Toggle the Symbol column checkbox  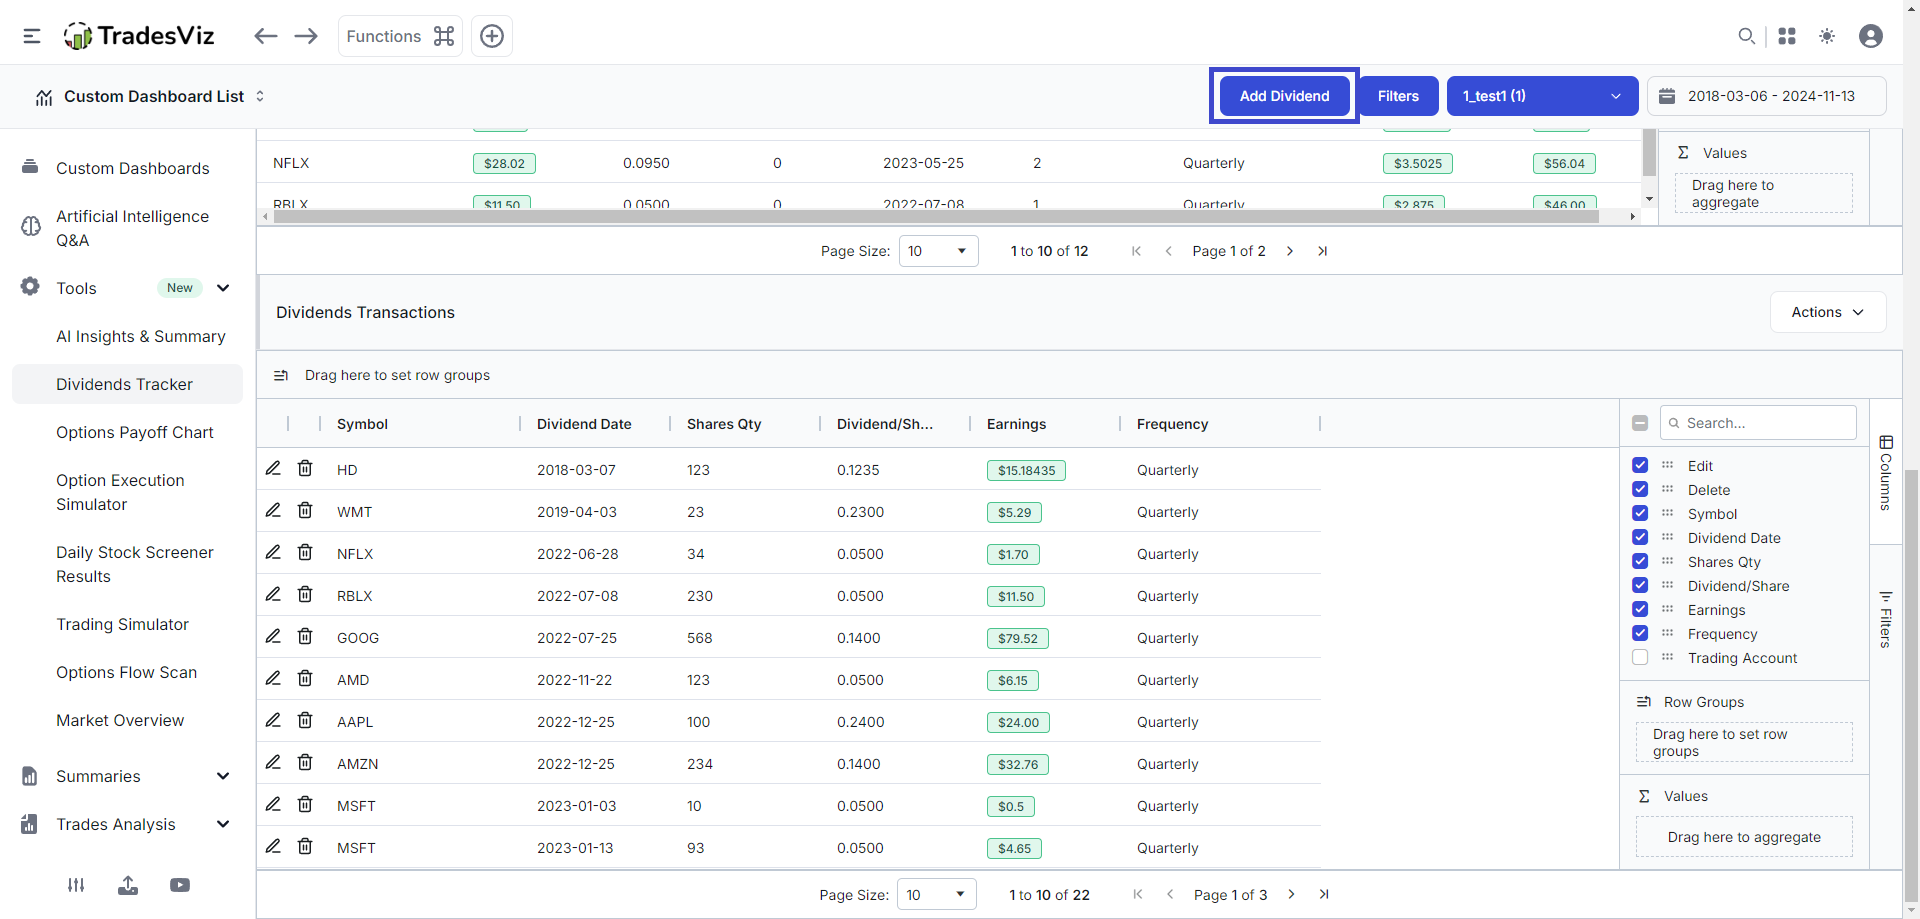click(1640, 513)
